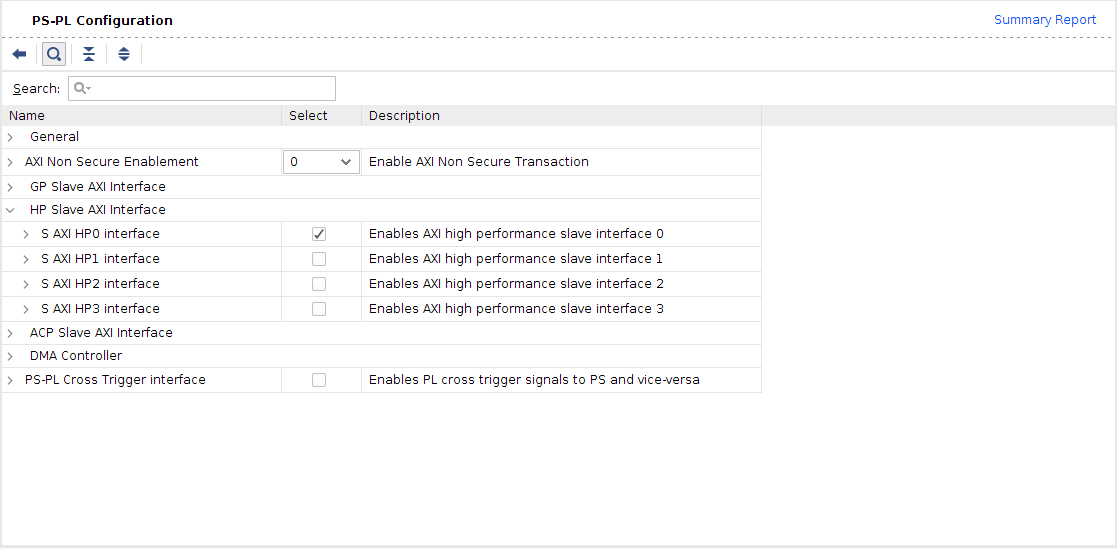
Task: Enable the S AXI HP1 interface checkbox
Action: (x=319, y=259)
